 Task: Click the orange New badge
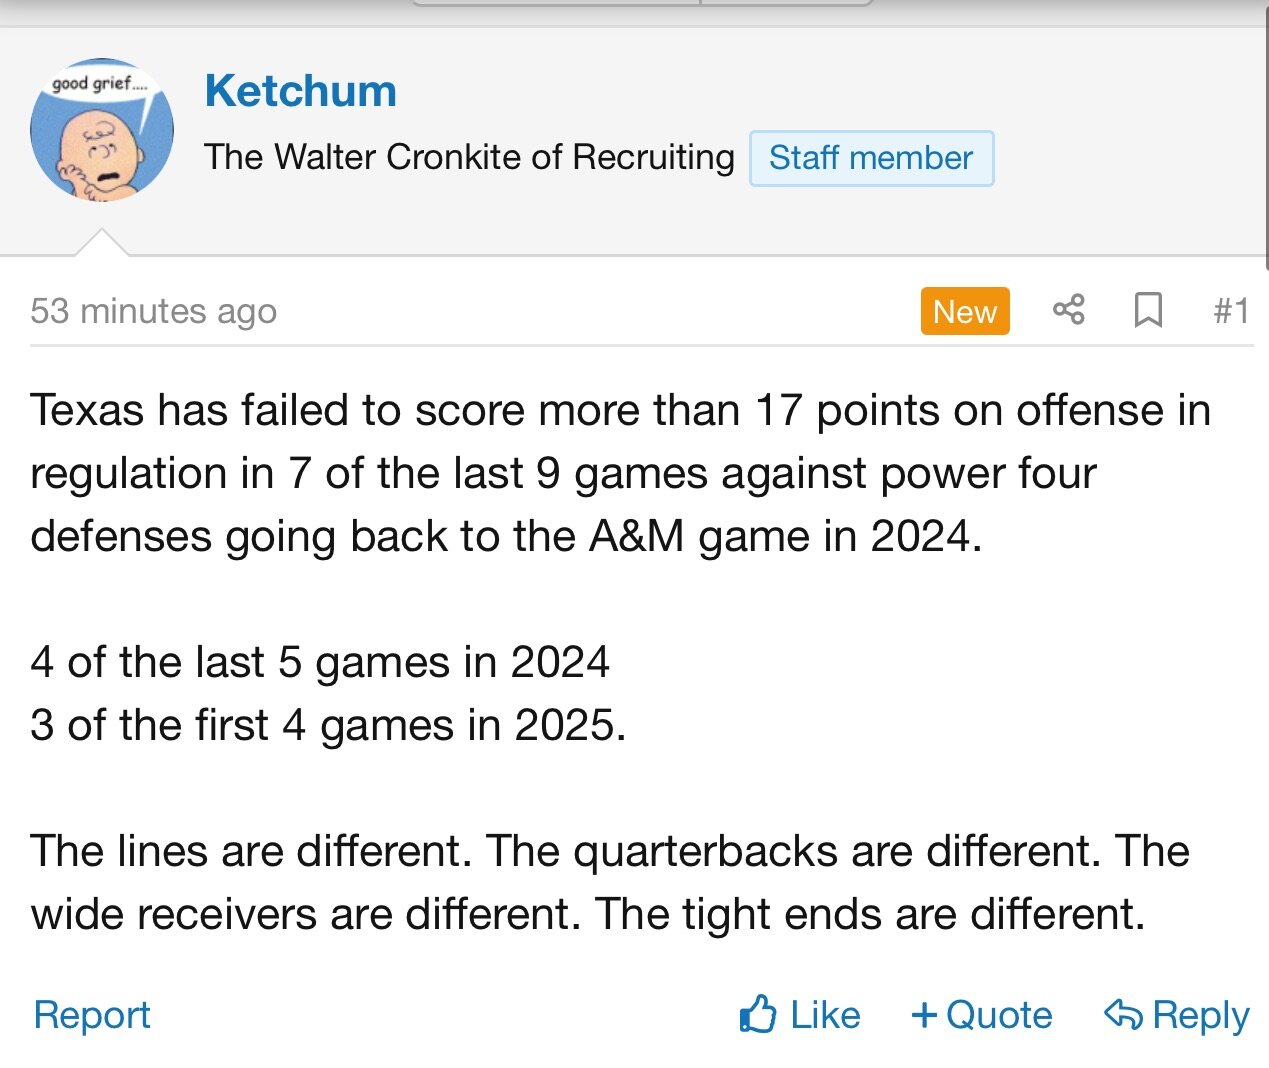pyautogui.click(x=964, y=311)
